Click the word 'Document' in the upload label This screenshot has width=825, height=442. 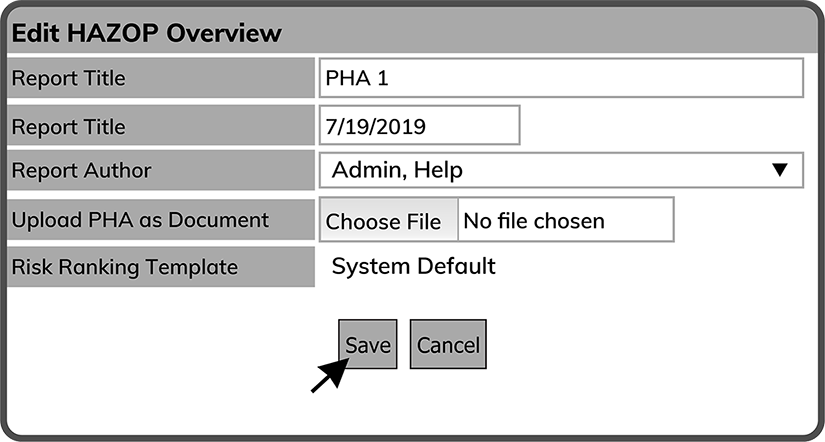click(222, 220)
